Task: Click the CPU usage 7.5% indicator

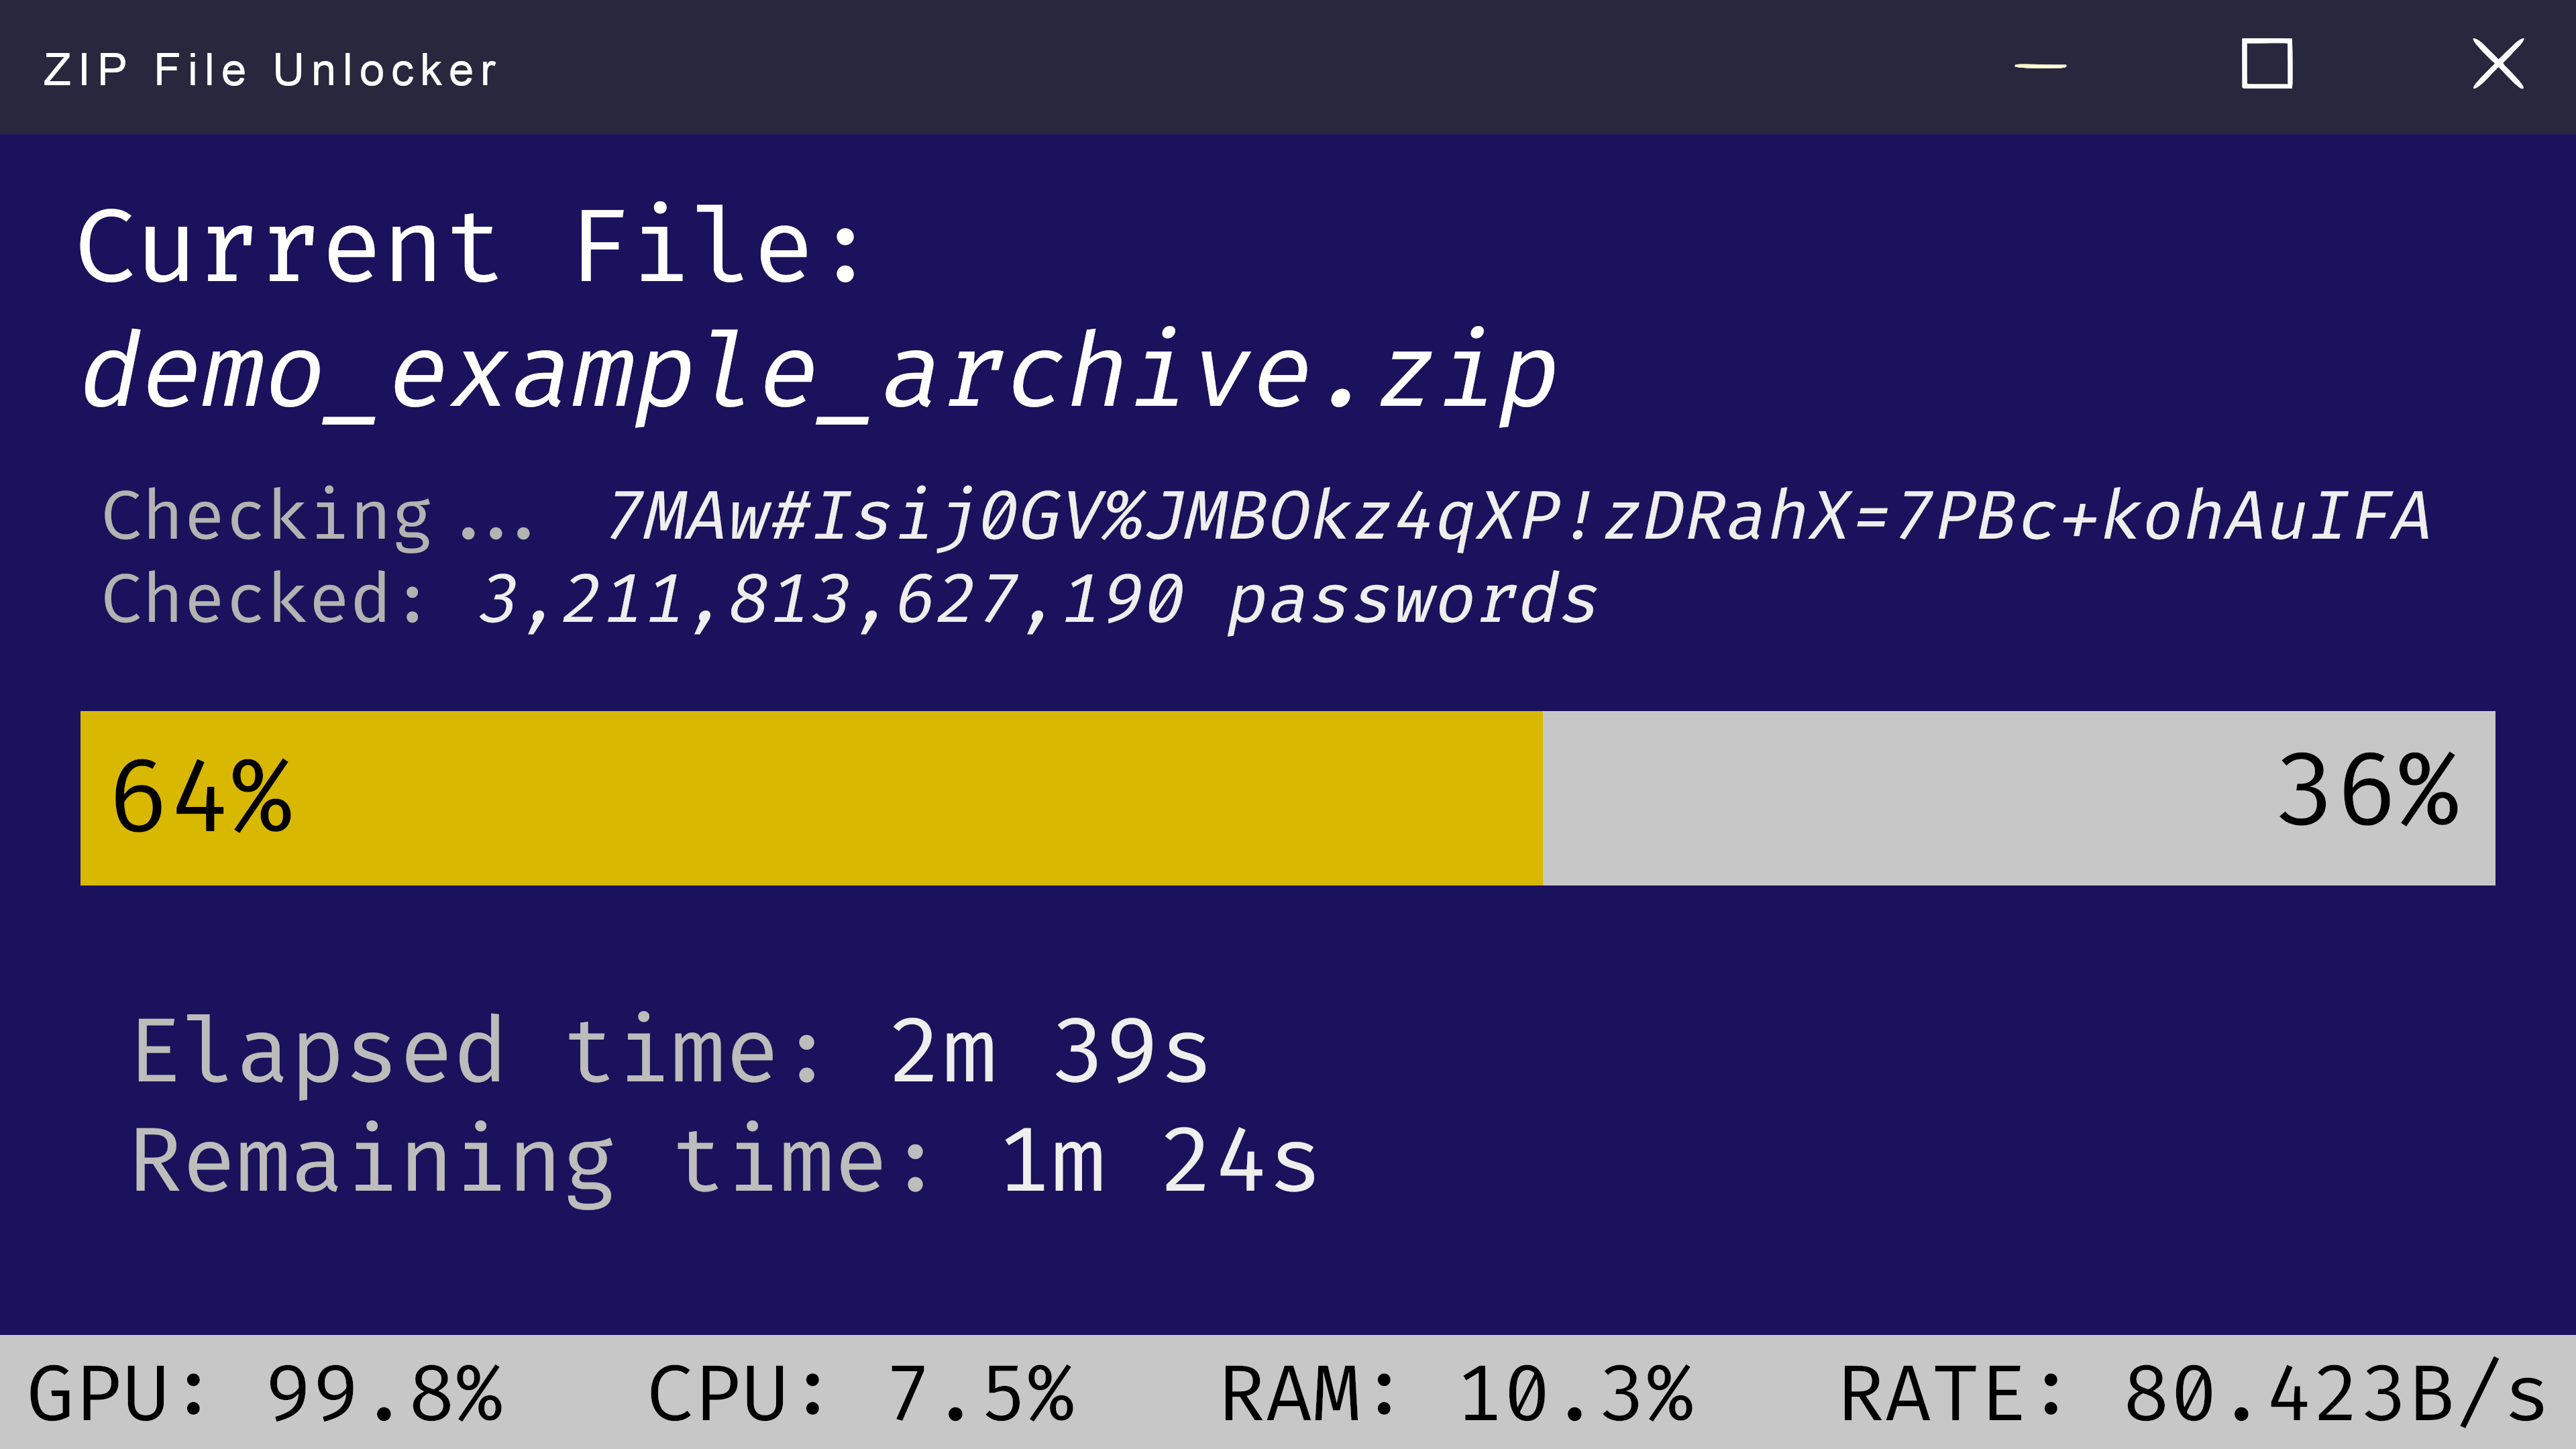Action: point(860,1393)
